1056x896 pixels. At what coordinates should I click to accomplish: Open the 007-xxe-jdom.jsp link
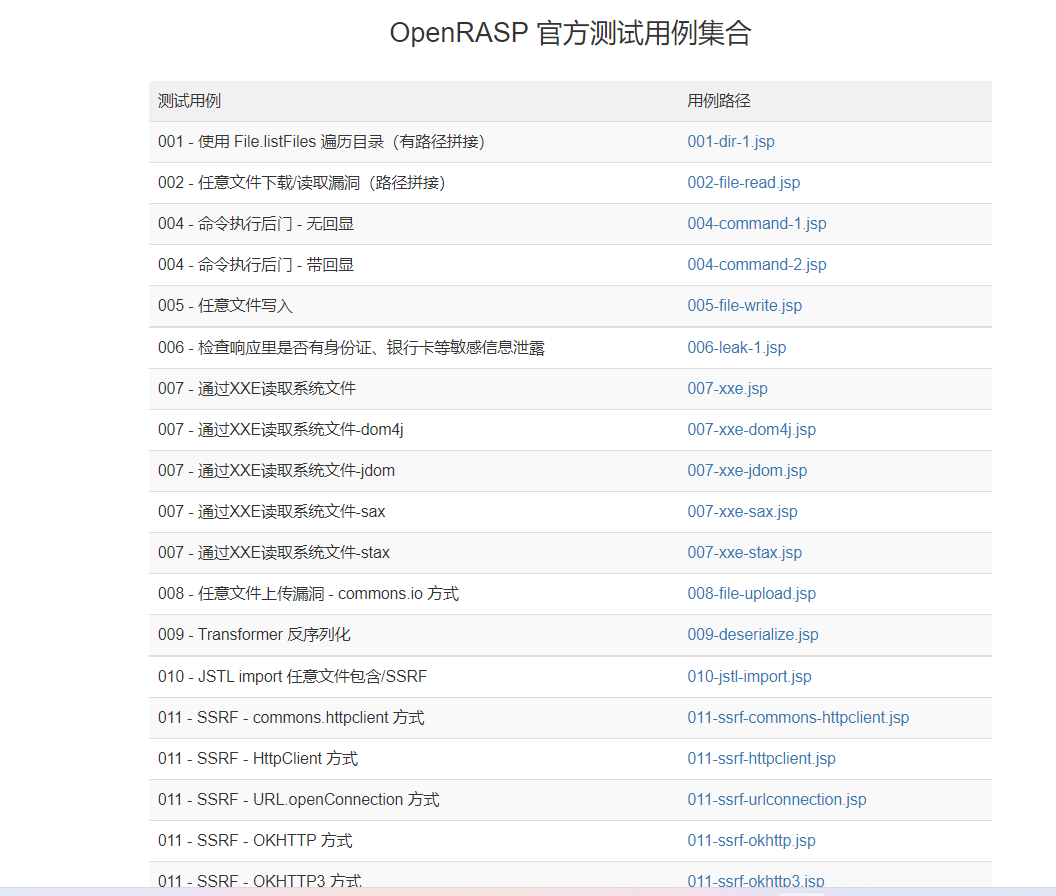coord(747,471)
